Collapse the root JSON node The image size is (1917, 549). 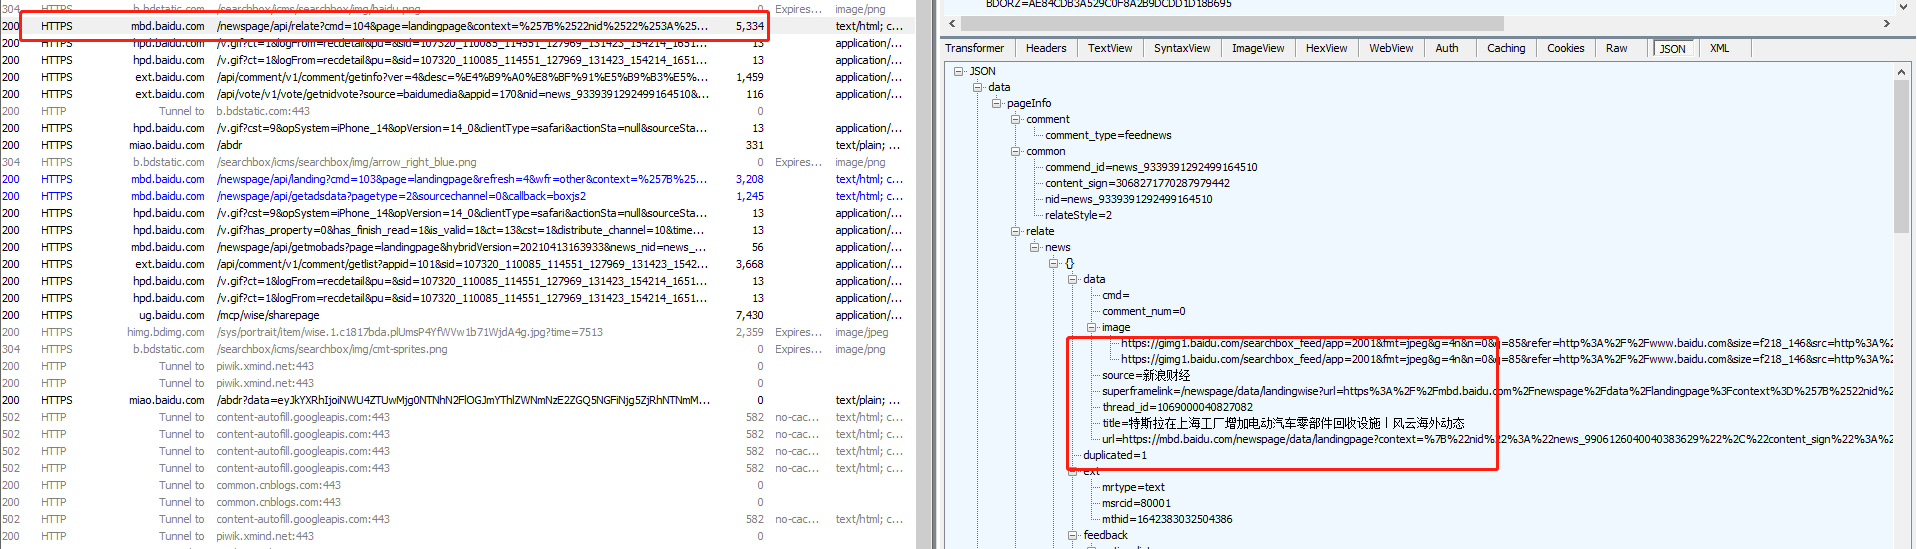coord(959,71)
